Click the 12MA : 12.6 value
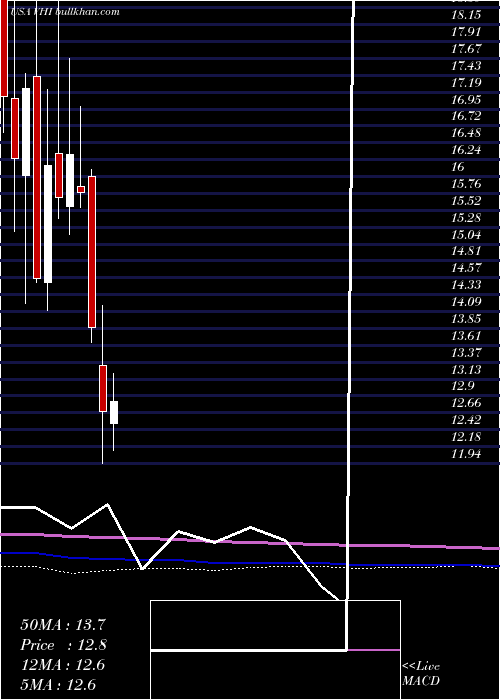500x700 pixels. click(x=62, y=665)
